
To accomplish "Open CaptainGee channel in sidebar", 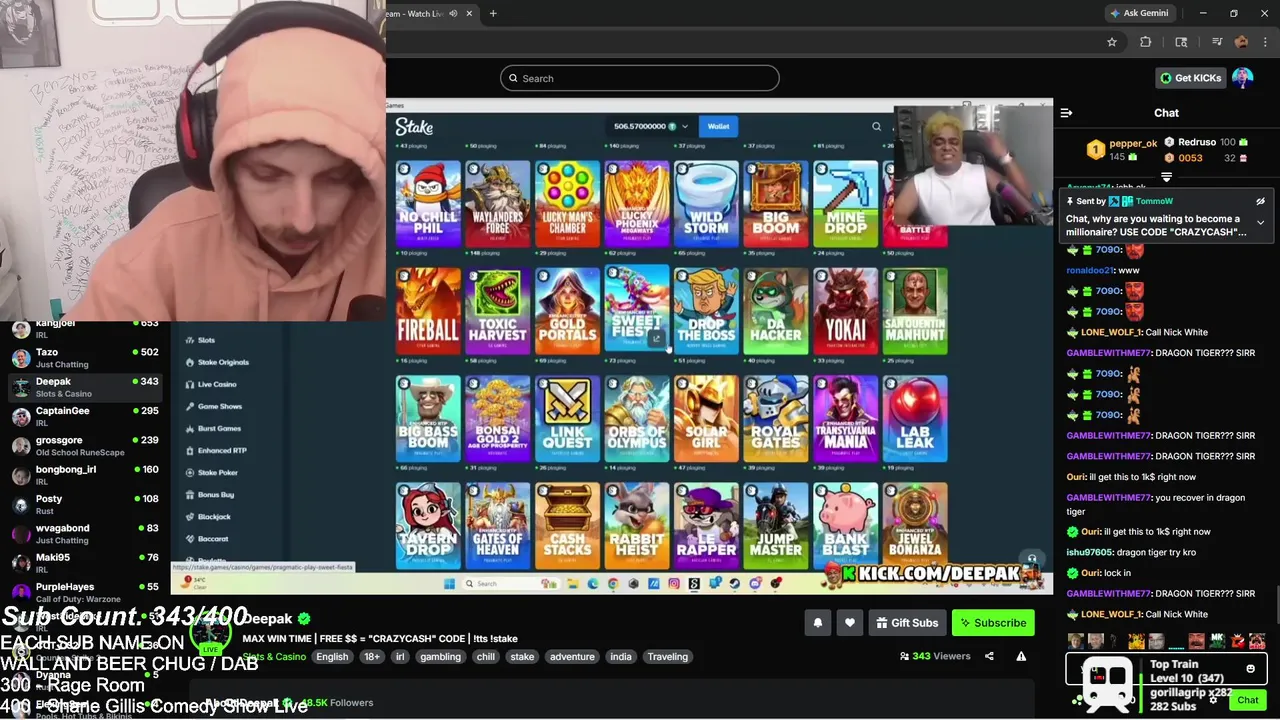I will [85, 416].
